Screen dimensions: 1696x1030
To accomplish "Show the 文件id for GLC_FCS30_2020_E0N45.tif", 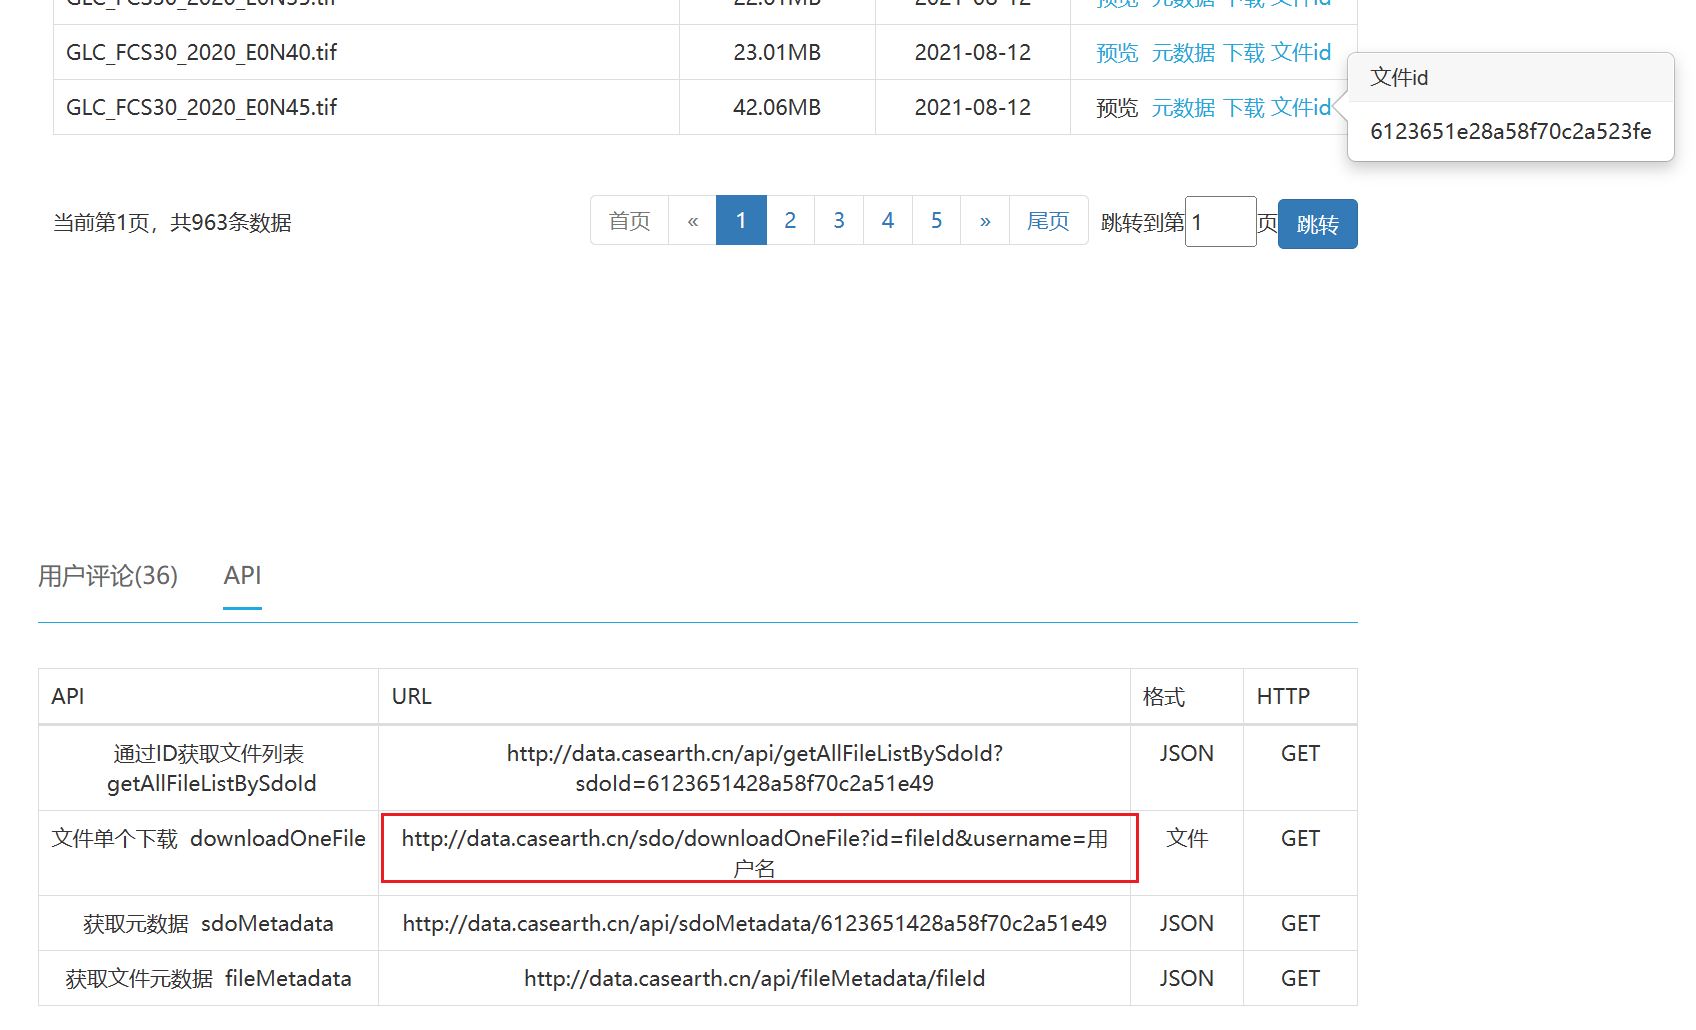I will tap(1301, 107).
